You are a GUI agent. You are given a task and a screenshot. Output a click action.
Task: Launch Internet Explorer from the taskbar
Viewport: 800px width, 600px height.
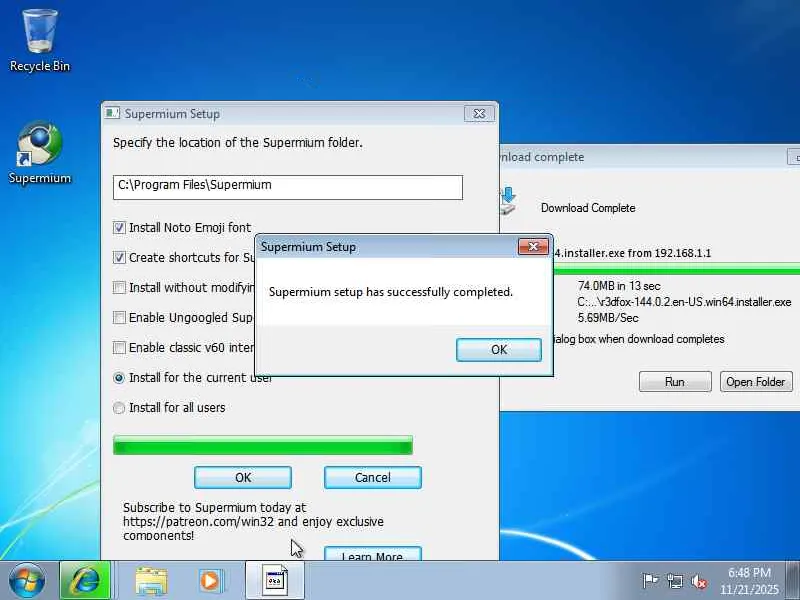point(85,581)
